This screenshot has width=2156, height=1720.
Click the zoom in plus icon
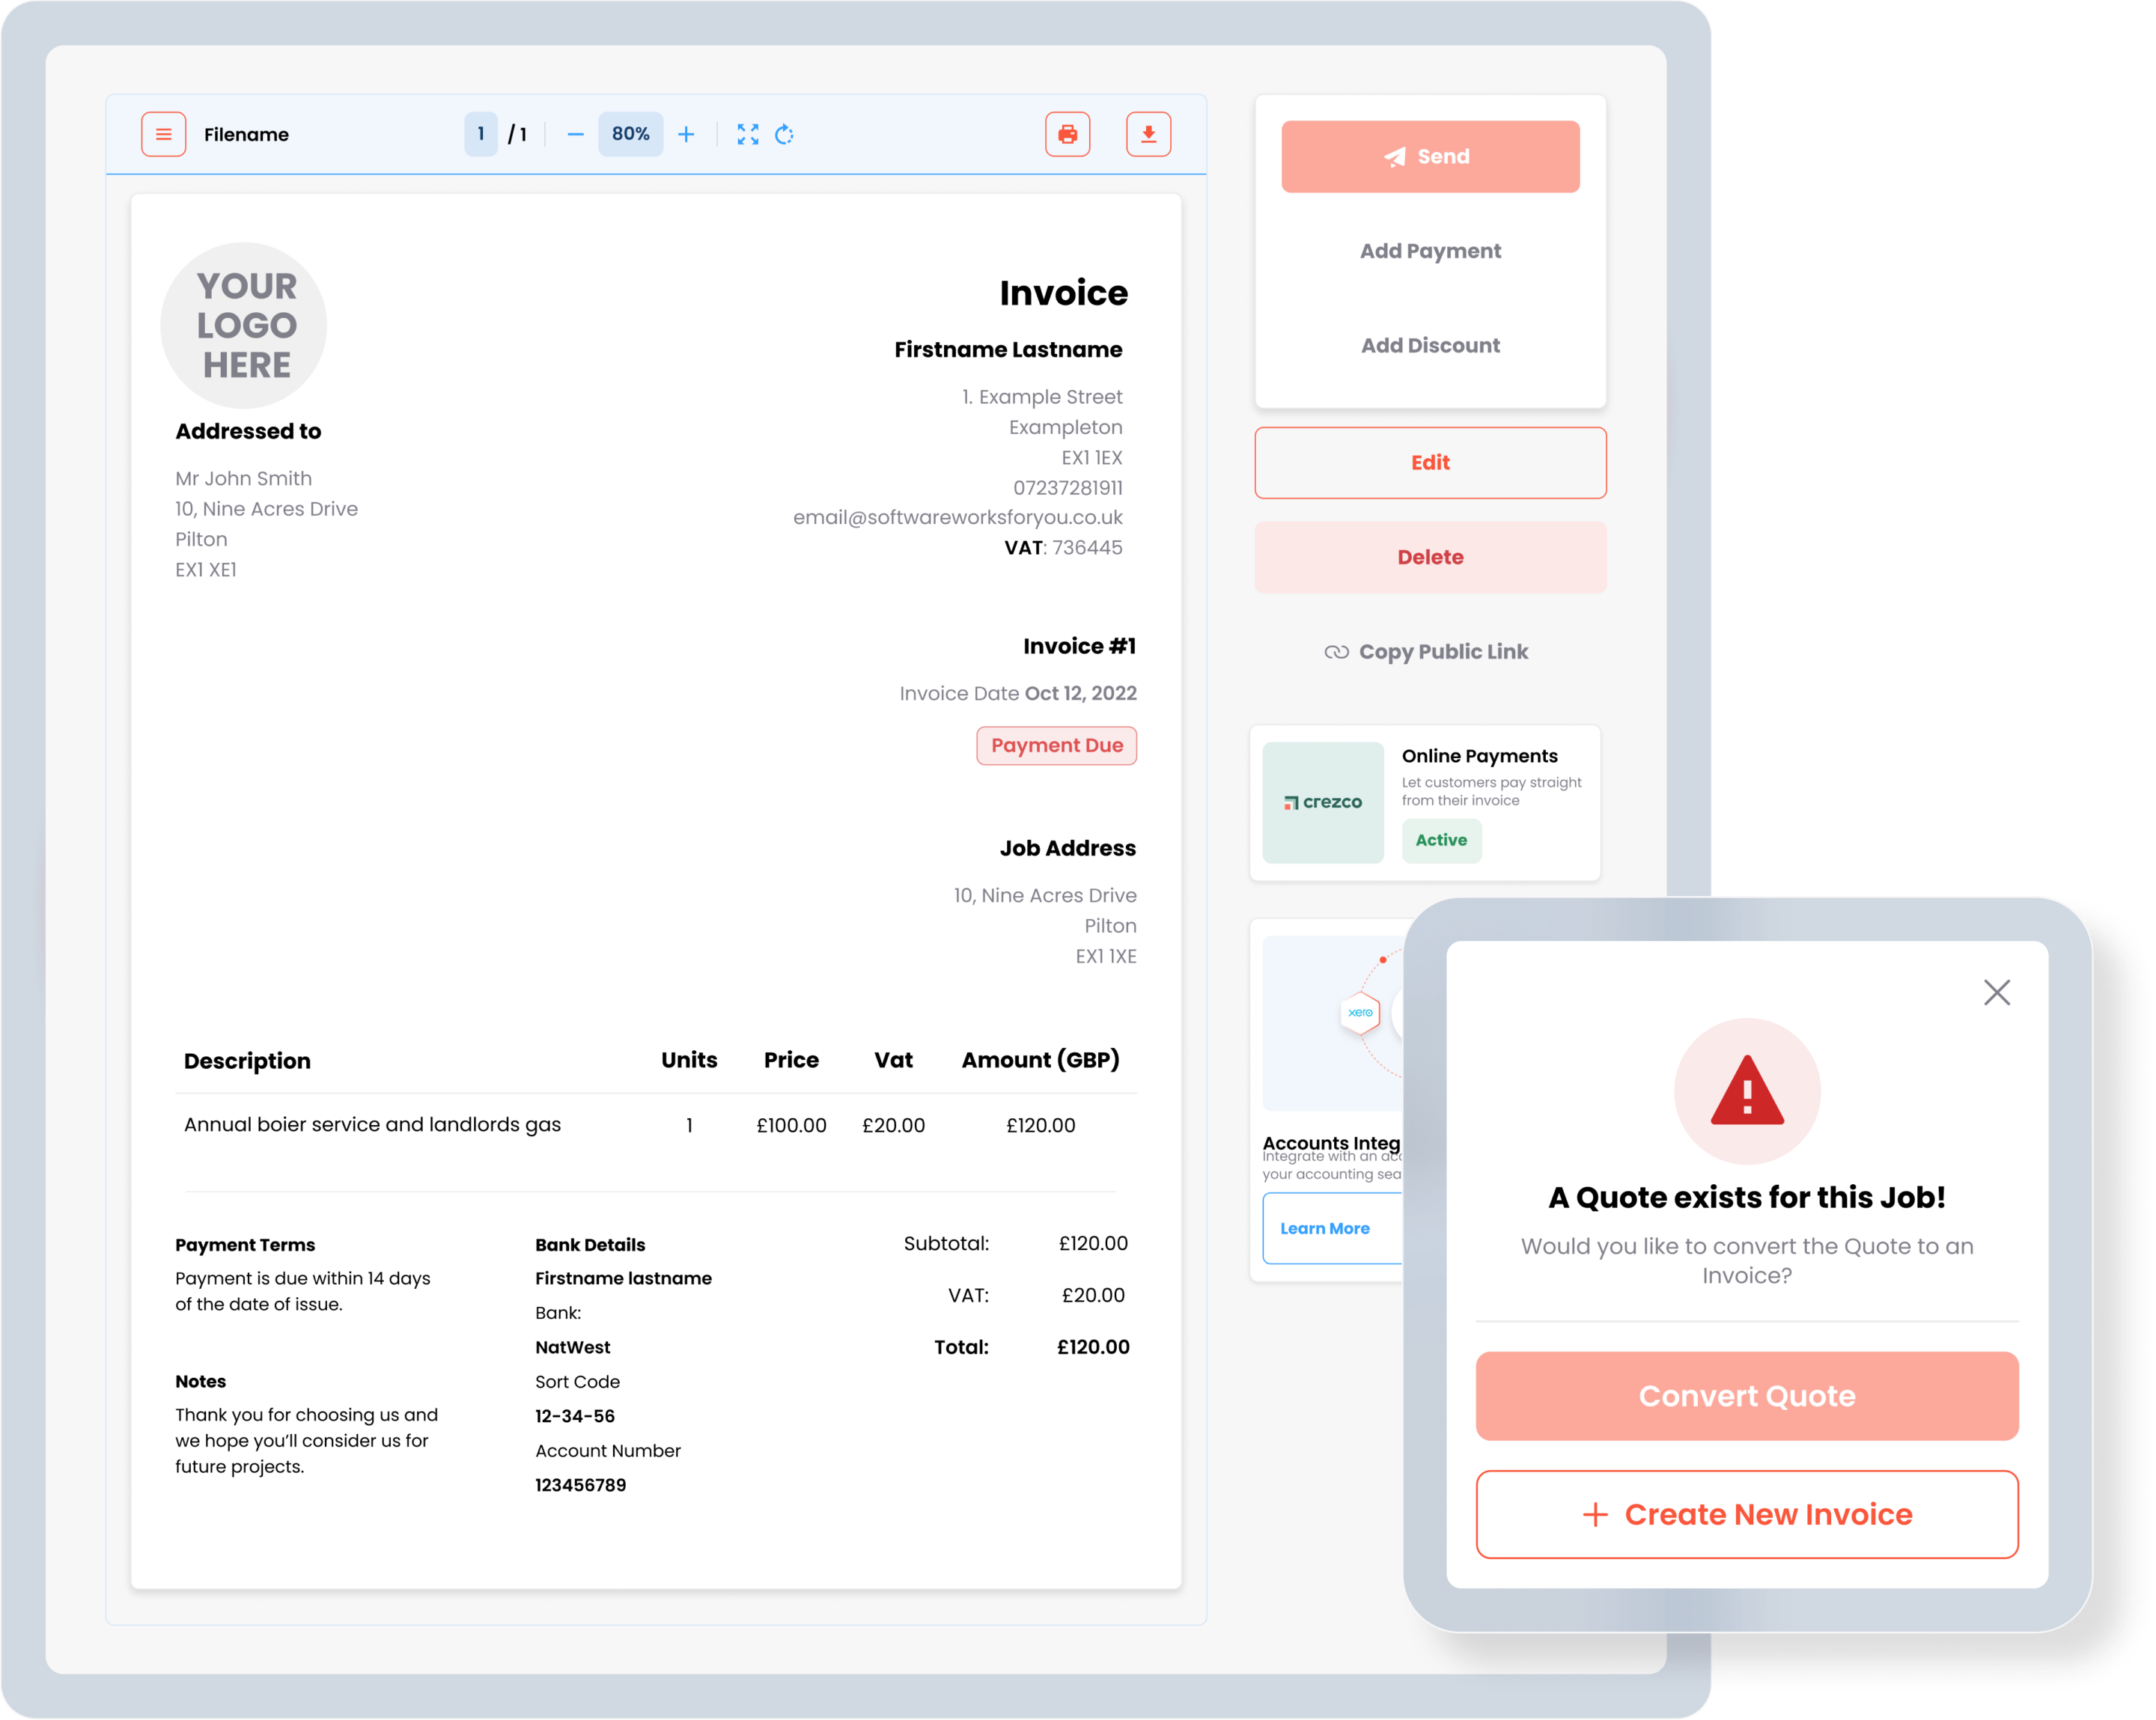point(686,134)
